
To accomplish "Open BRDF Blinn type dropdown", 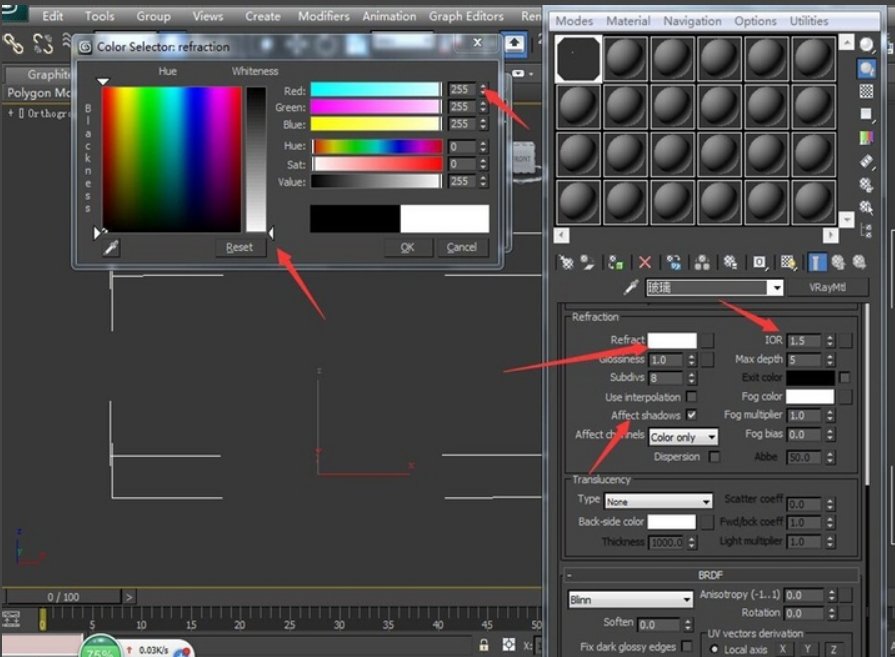I will [630, 599].
